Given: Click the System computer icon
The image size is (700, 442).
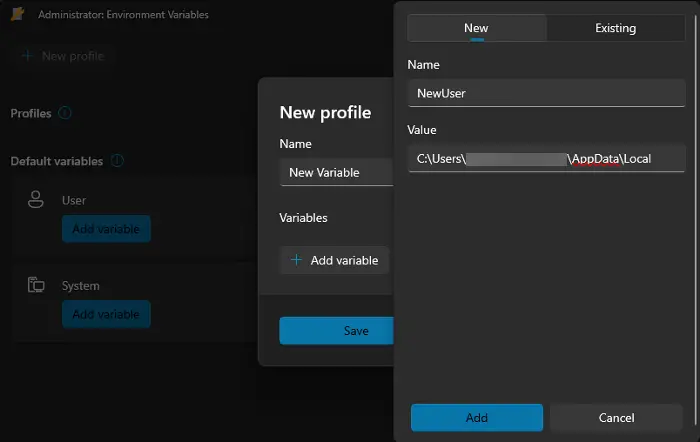Looking at the screenshot, I should pyautogui.click(x=36, y=285).
